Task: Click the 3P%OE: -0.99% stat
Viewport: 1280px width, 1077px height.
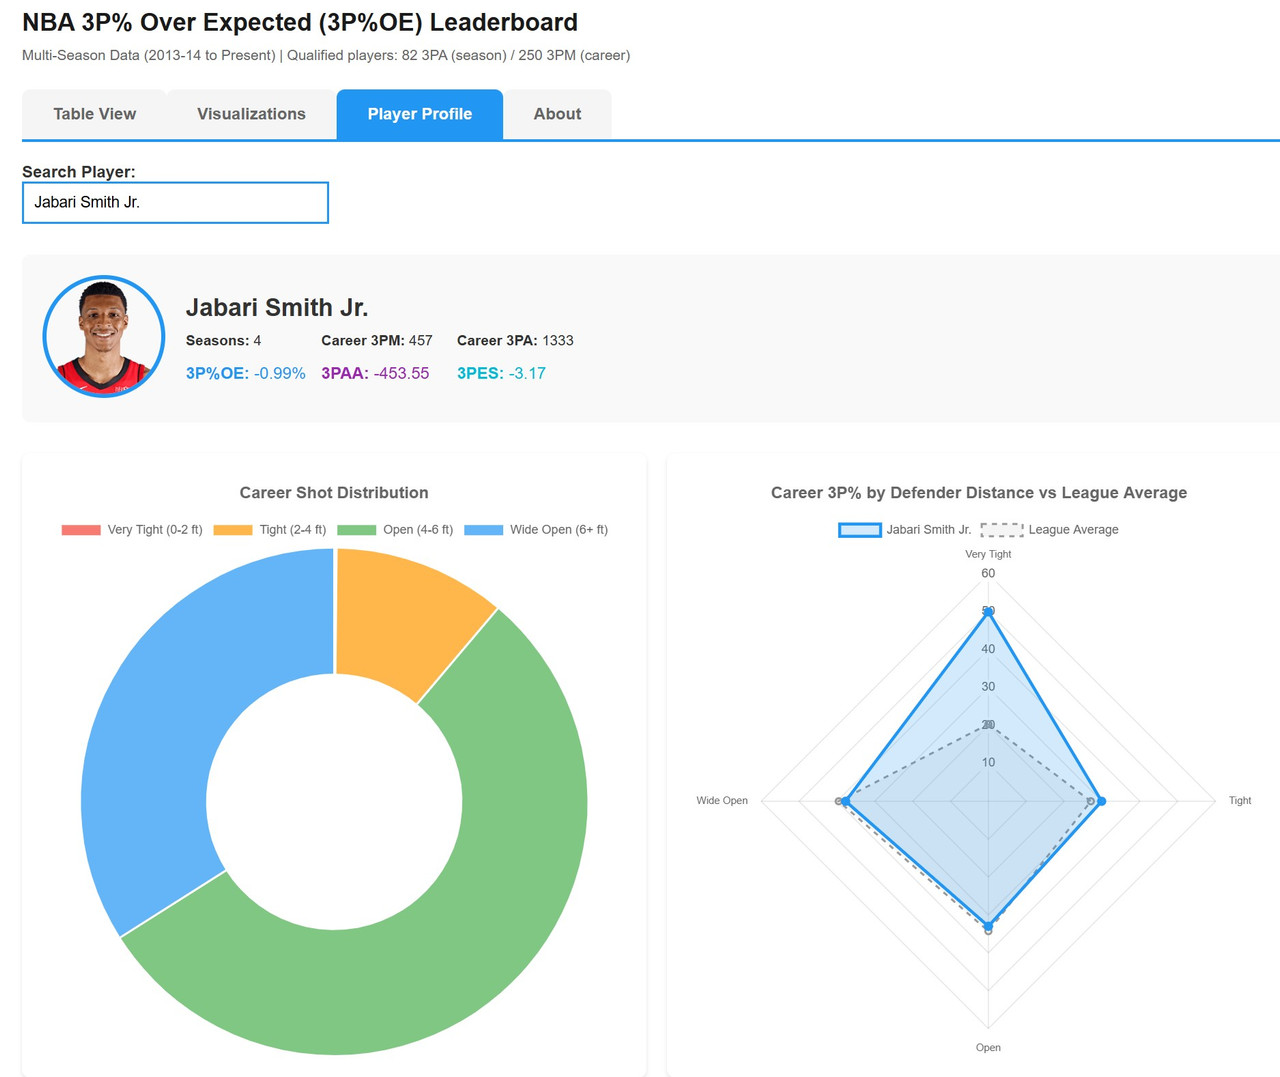Action: [246, 373]
